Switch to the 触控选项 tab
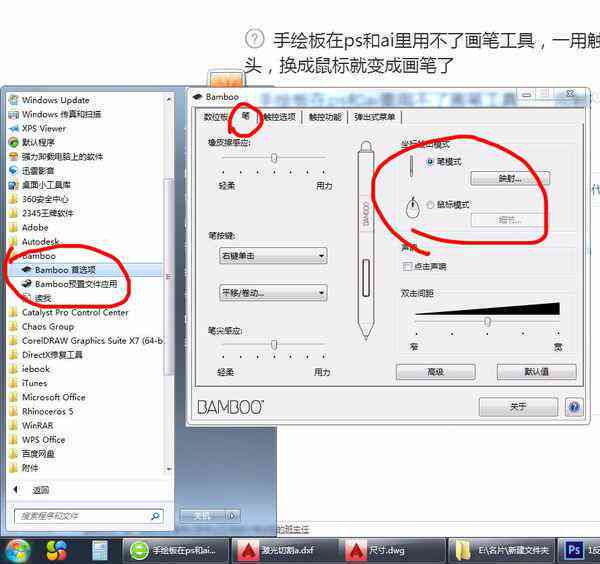 tap(280, 117)
